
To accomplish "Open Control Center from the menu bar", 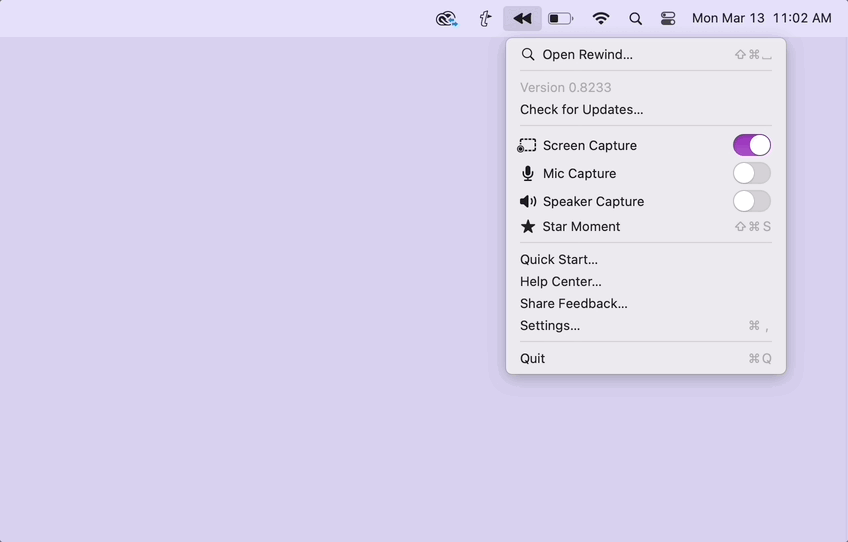I will coord(668,18).
